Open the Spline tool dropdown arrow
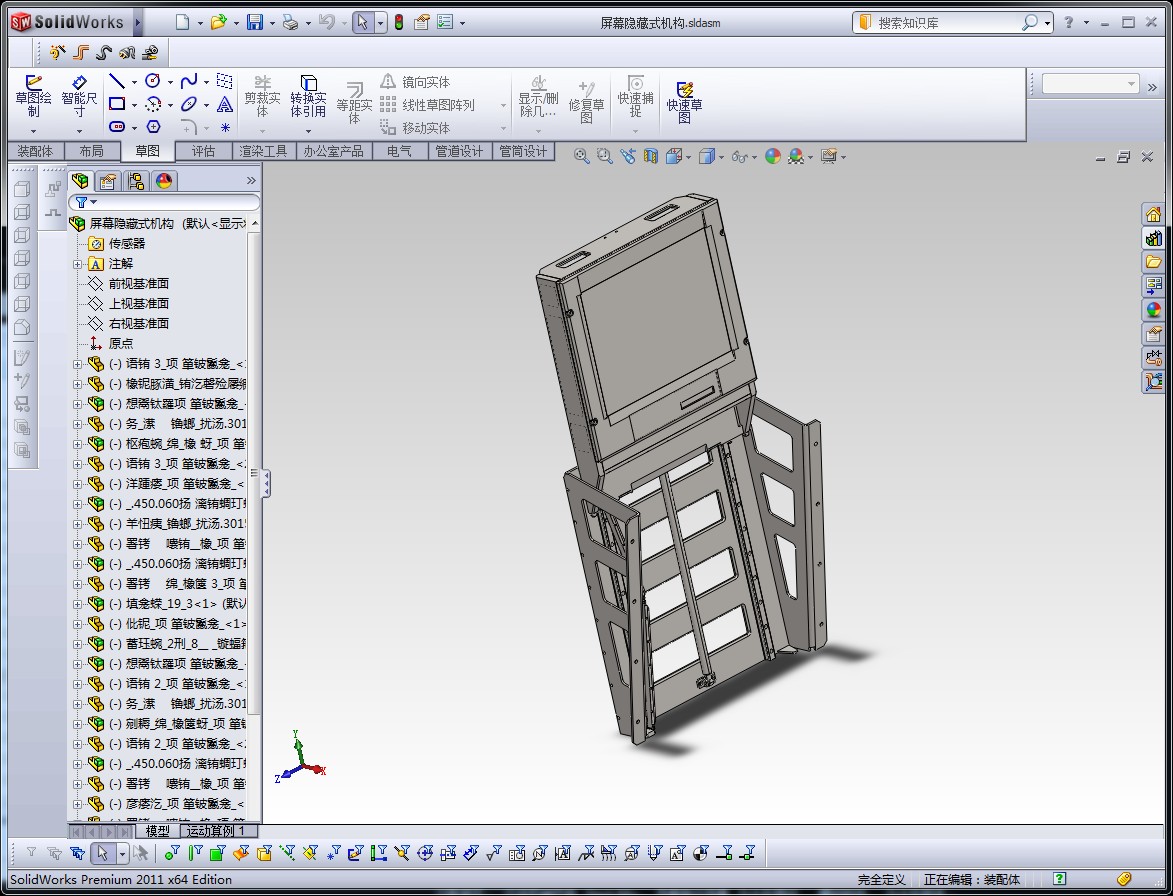Screen dimensions: 1173x896 pos(206,82)
